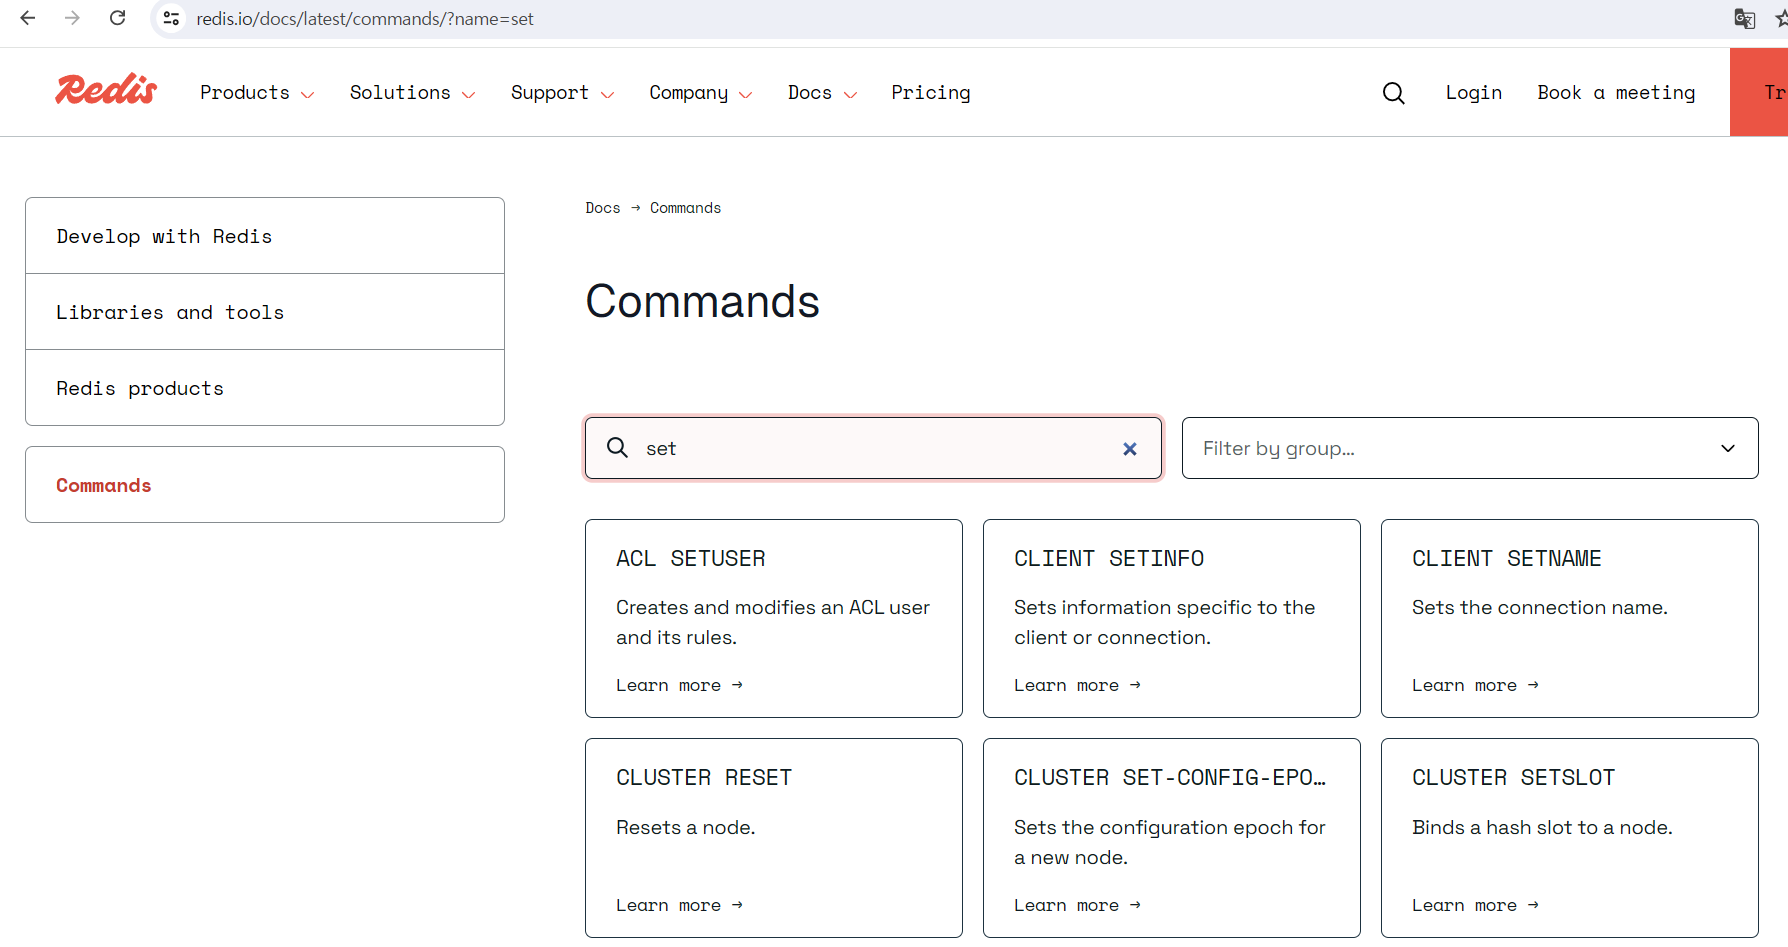Click the Login link

pyautogui.click(x=1474, y=93)
